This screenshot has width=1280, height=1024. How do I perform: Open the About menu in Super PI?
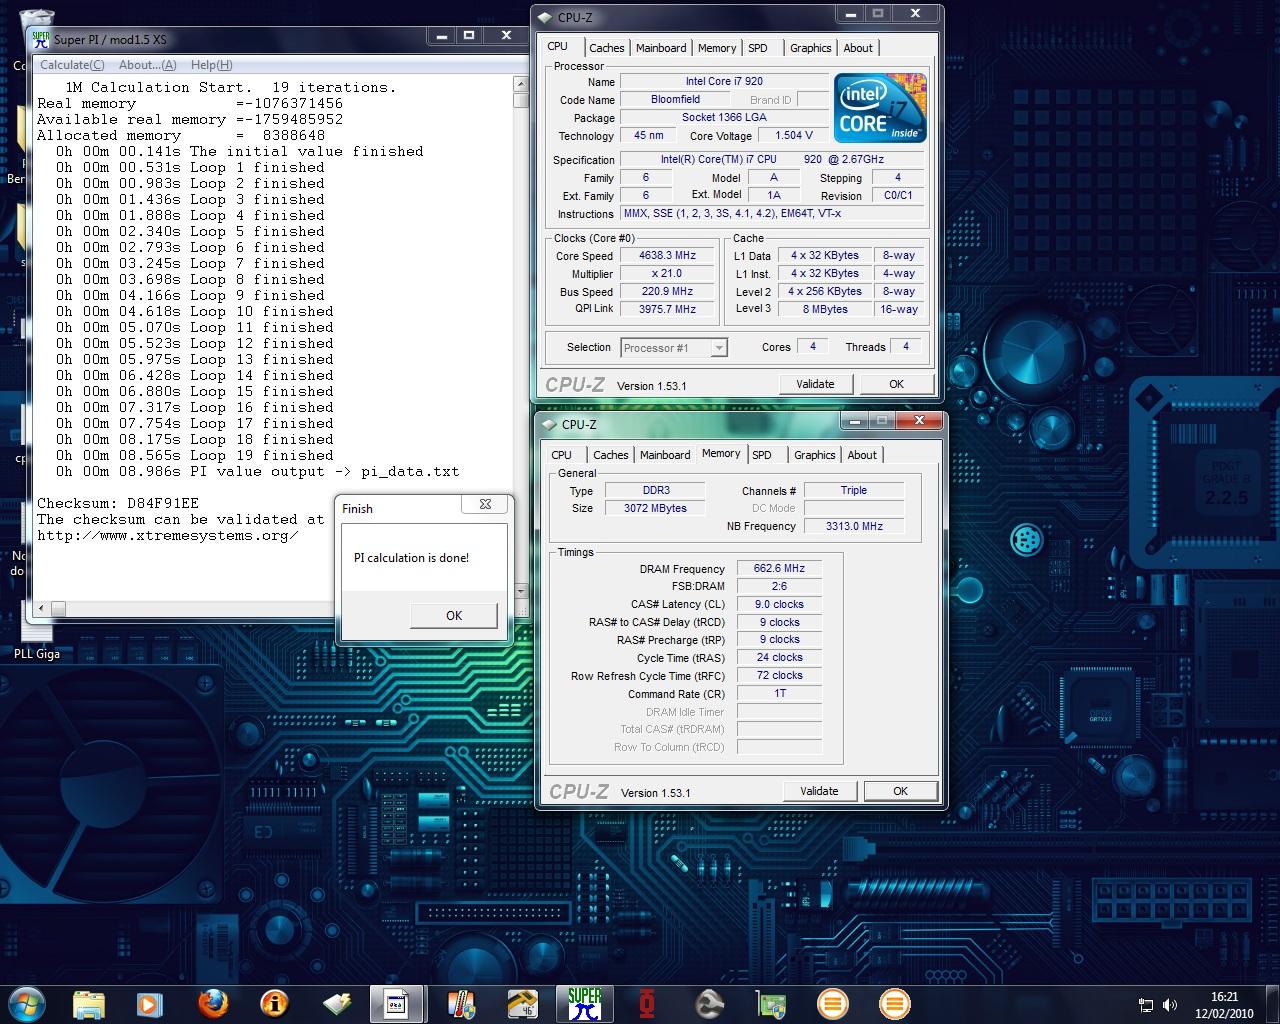click(148, 65)
